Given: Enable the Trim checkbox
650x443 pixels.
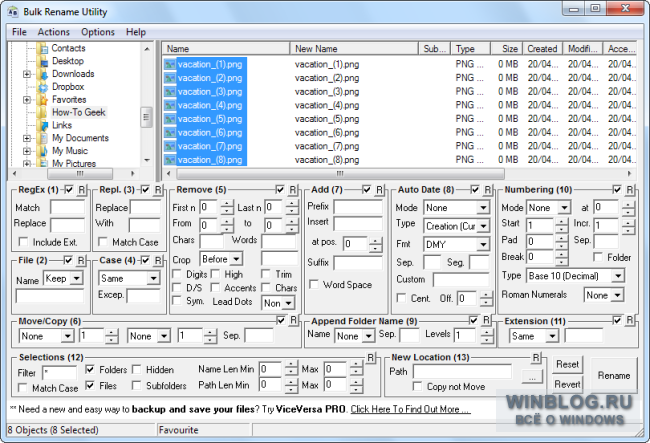Looking at the screenshot, I should 266,274.
